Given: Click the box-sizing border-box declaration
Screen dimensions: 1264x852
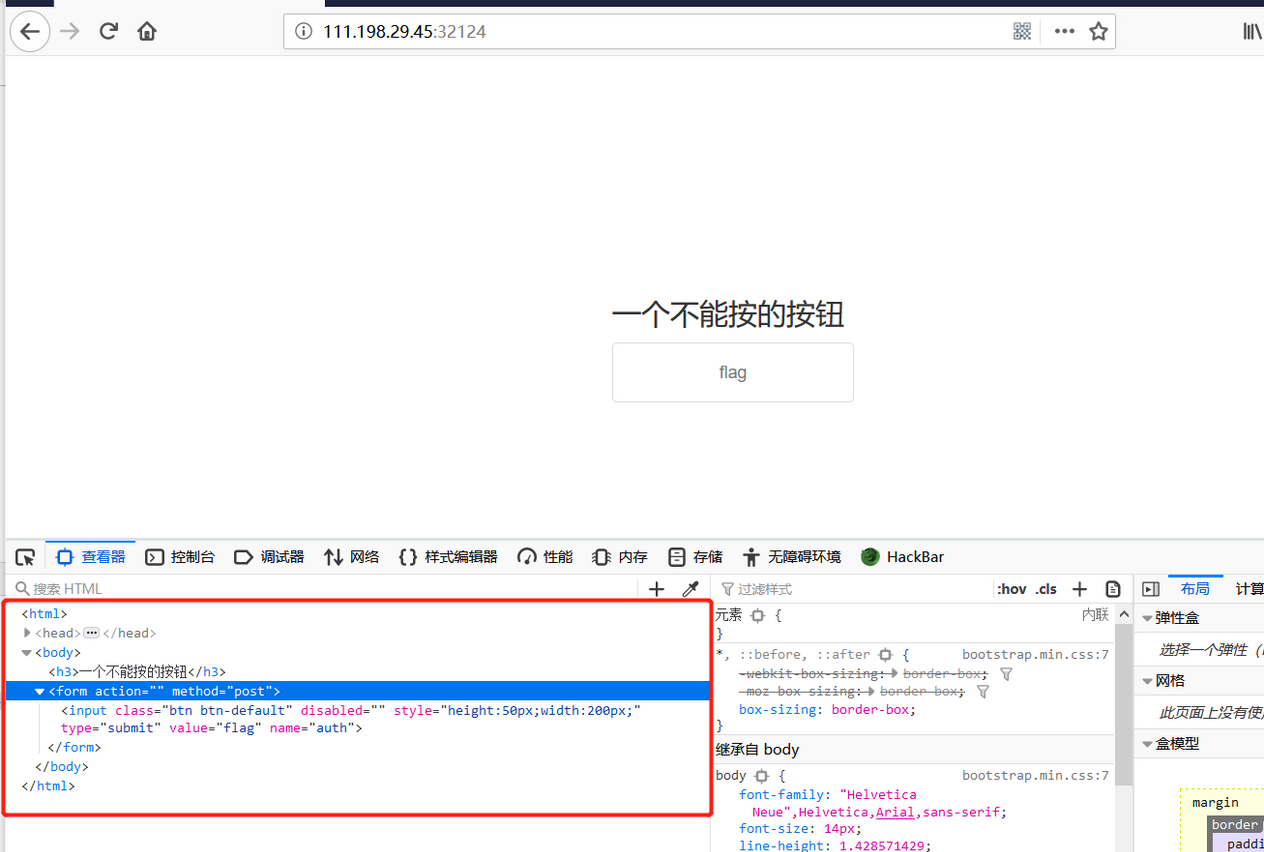Looking at the screenshot, I should 827,710.
